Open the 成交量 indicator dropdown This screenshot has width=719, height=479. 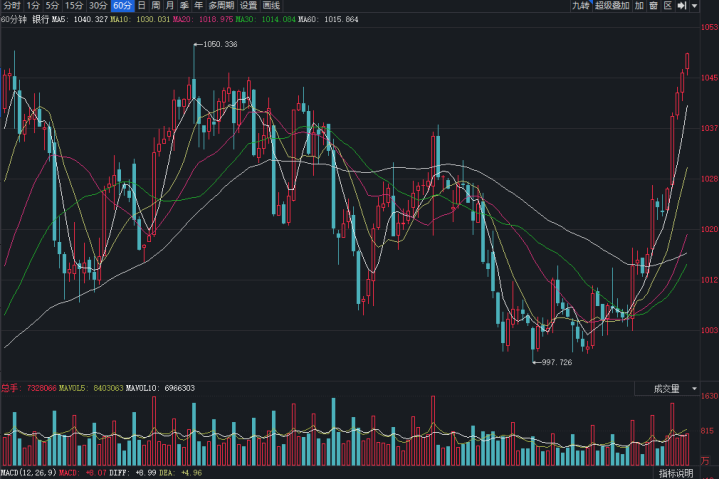676,388
